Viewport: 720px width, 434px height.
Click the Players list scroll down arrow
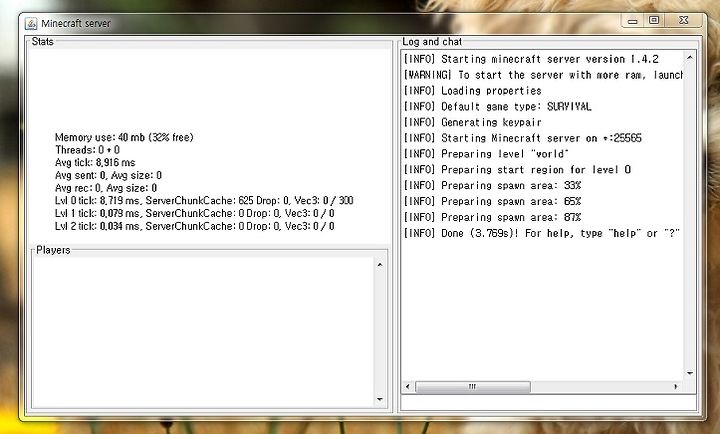tap(380, 399)
